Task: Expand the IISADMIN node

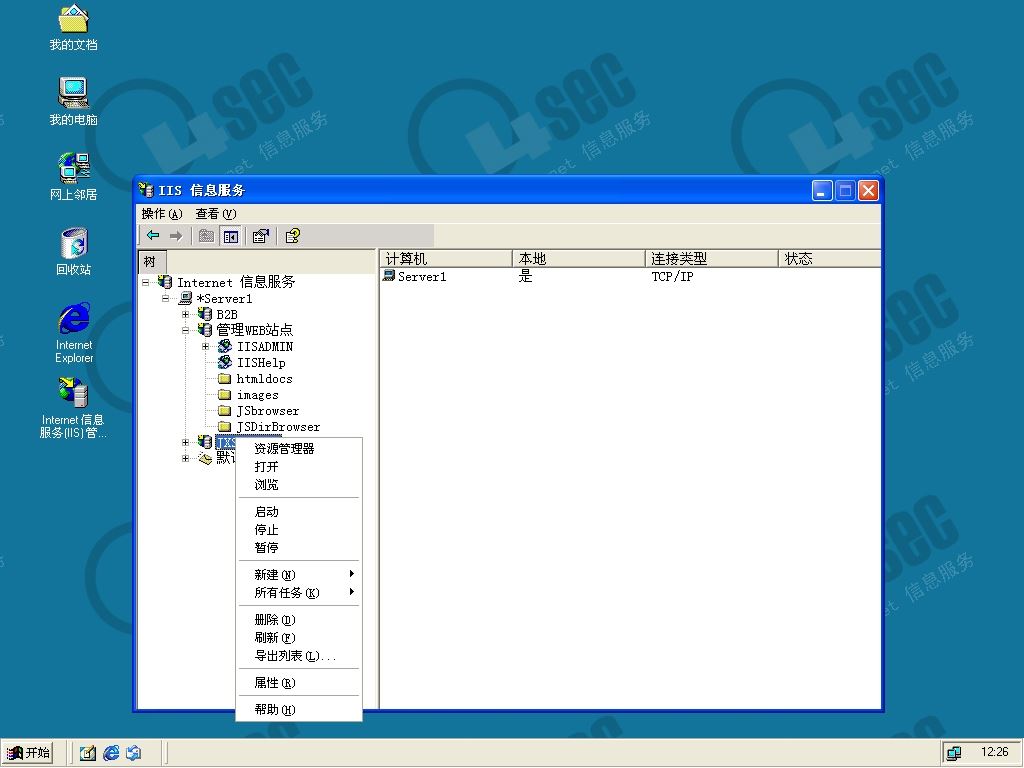Action: click(206, 346)
